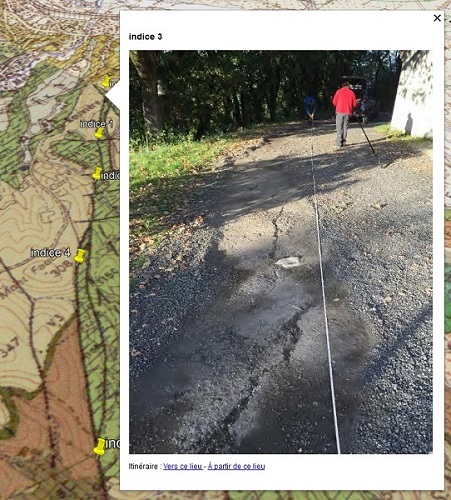Click the 'indice 3' balloon title
The image size is (451, 500).
(x=146, y=37)
